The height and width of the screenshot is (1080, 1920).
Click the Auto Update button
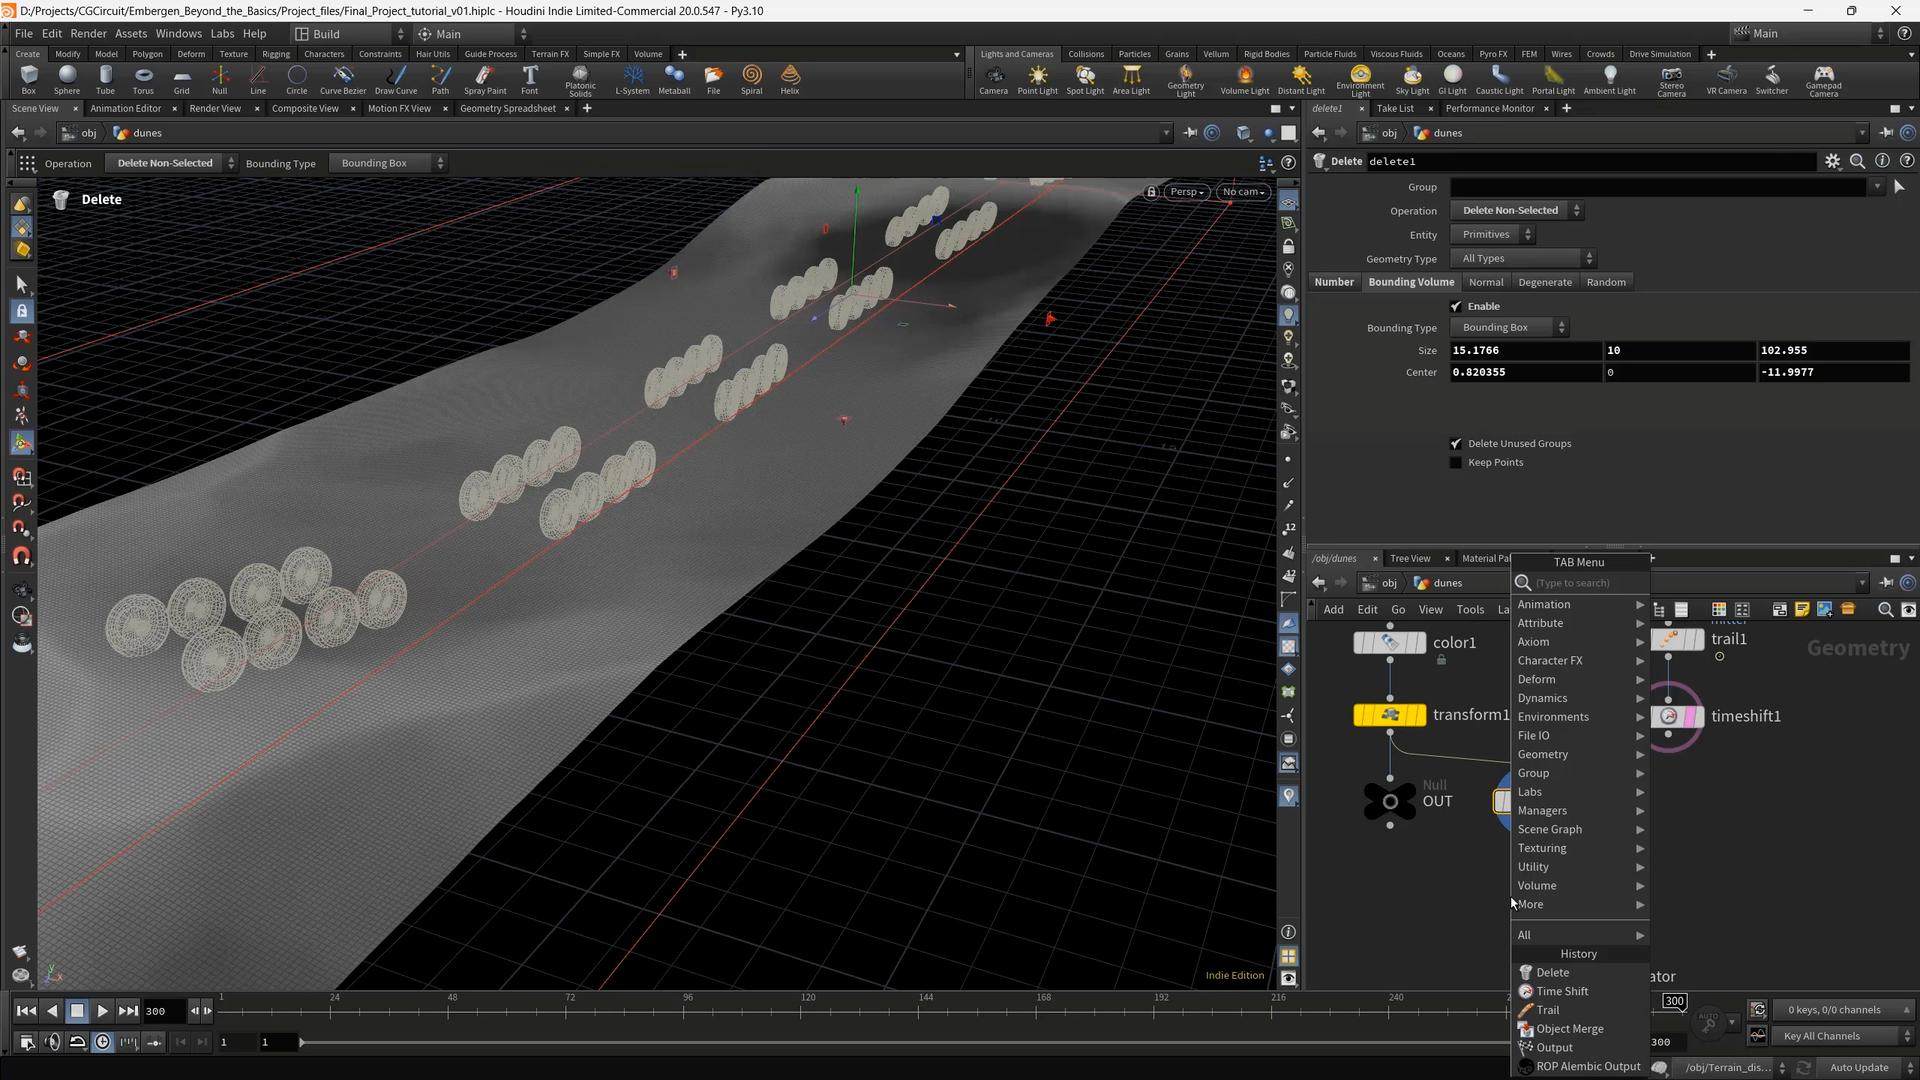pos(1858,1067)
